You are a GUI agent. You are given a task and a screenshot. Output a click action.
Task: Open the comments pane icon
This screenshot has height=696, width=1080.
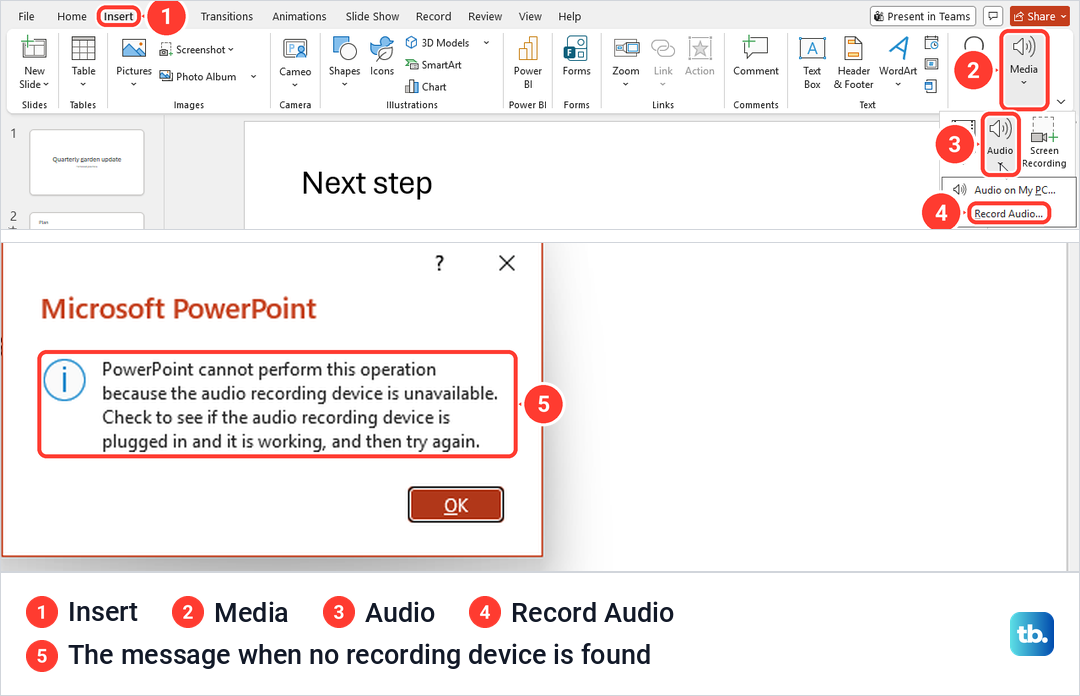pos(993,16)
